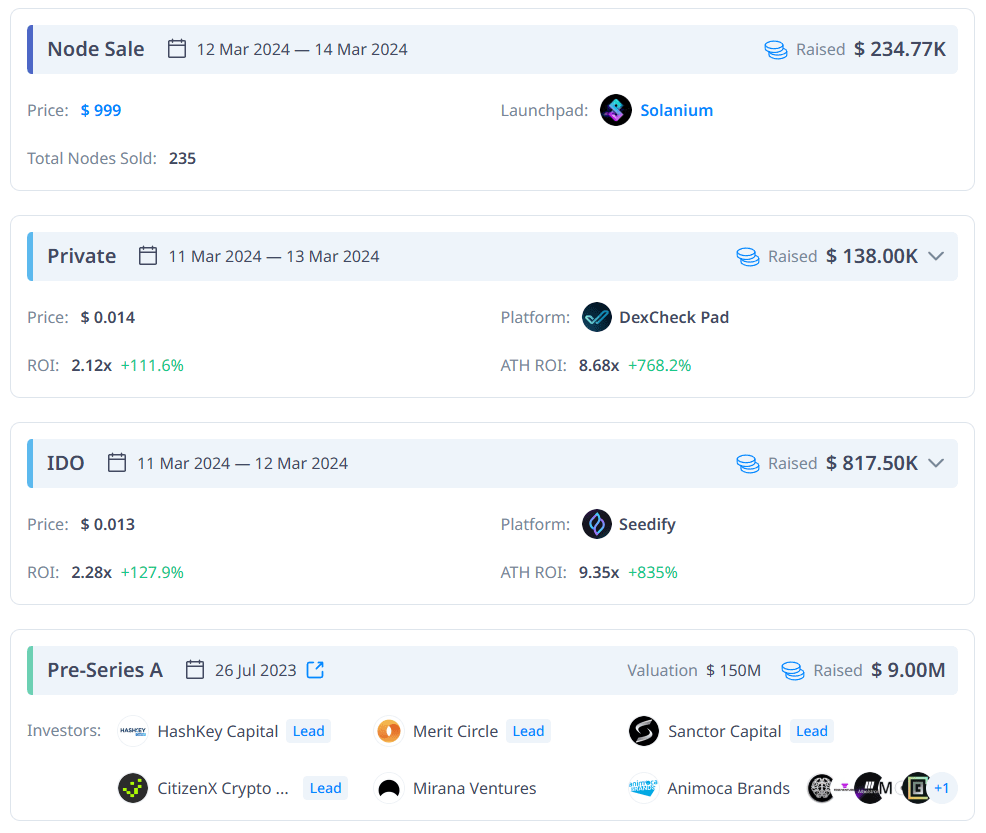Open the DexCheck Pad platform name

[674, 317]
